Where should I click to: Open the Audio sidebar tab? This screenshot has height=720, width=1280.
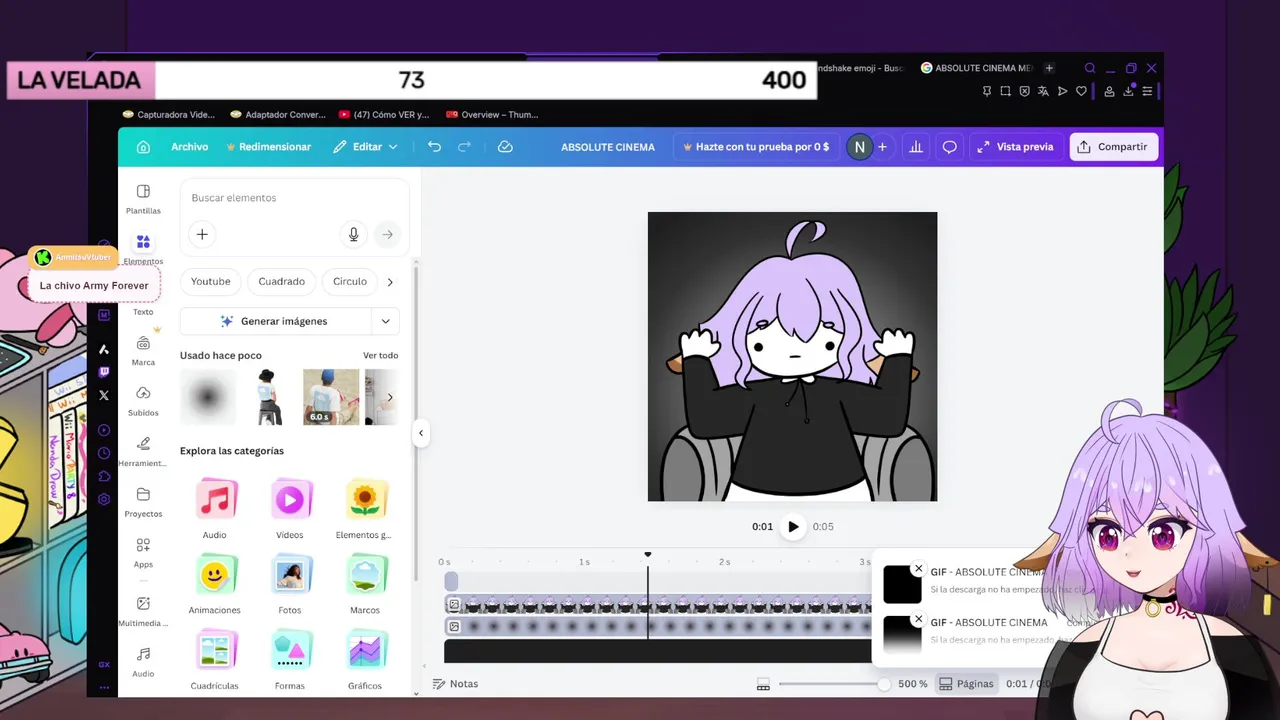pos(143,662)
